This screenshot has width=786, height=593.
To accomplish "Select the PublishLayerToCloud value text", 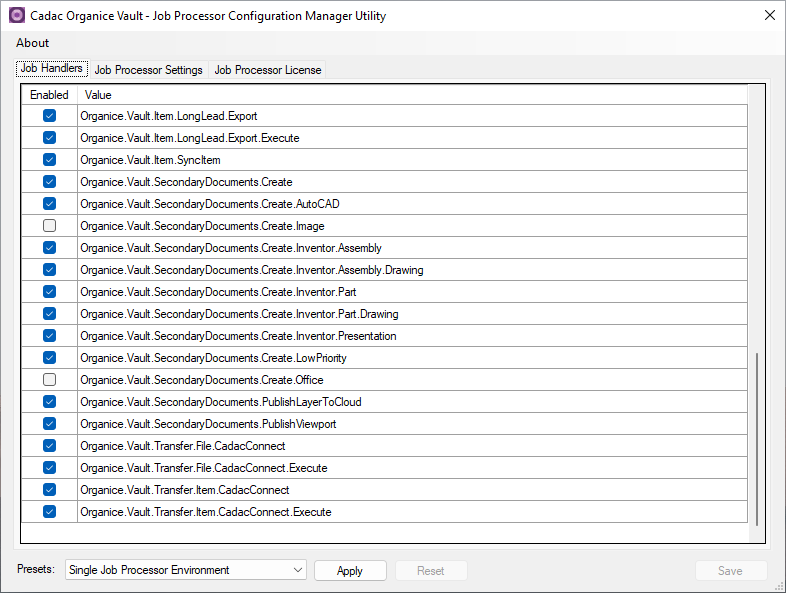I will click(x=221, y=403).
